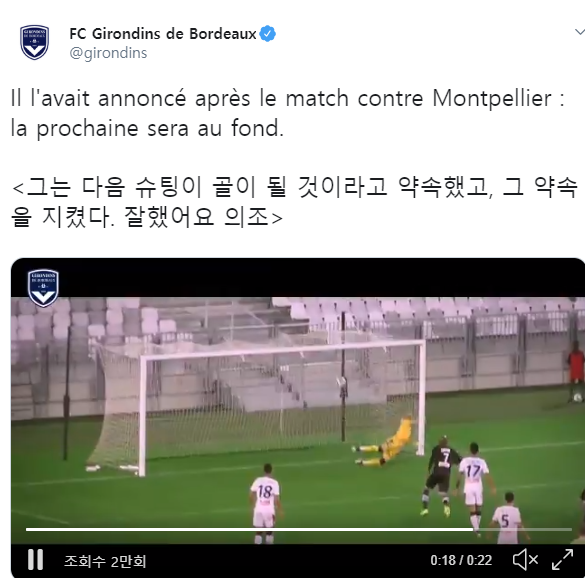Click the 조회수 2만회 view count
585x578 pixels.
click(x=105, y=561)
